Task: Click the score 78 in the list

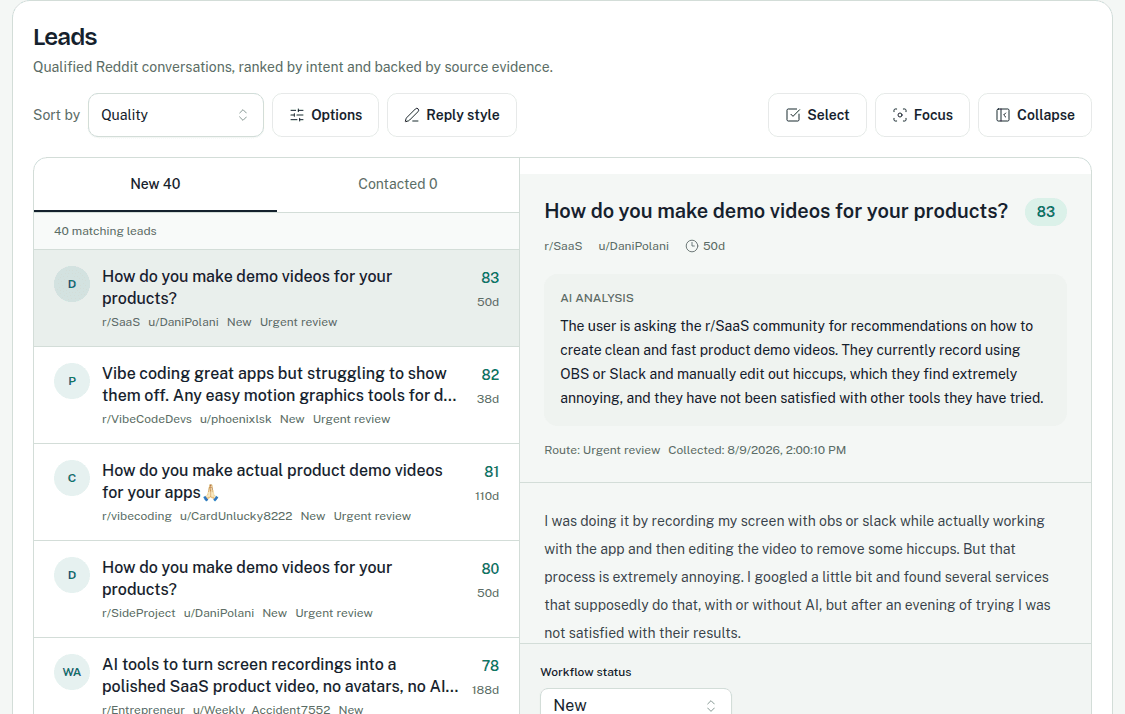Action: (x=490, y=665)
